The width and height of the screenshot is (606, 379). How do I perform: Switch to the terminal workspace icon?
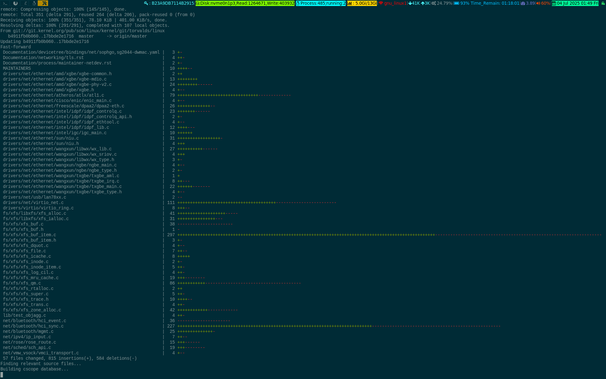coord(5,3)
